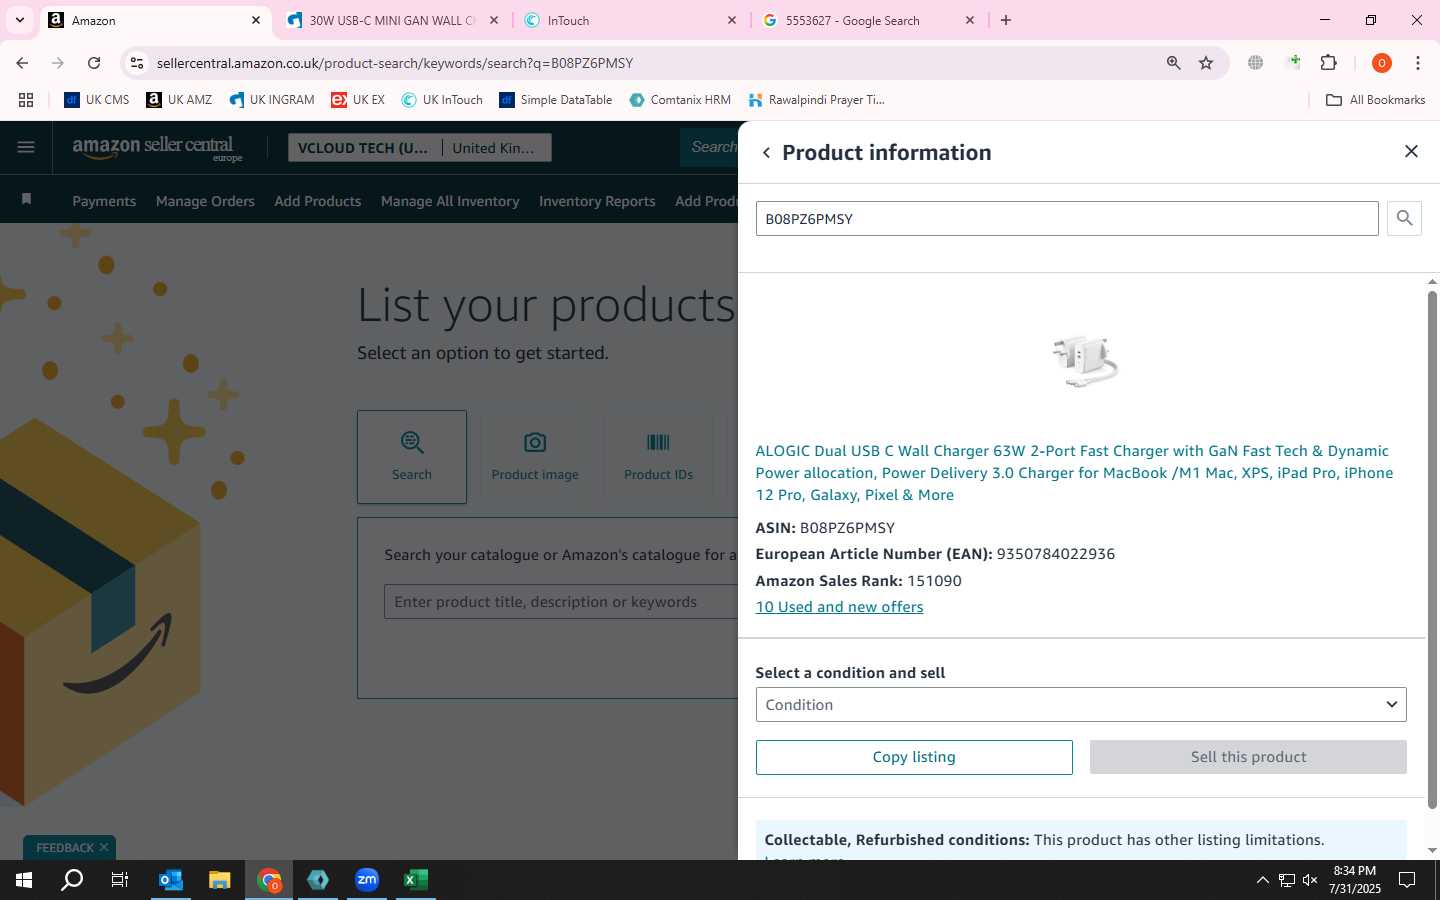Open the UK InTouch bookmark
This screenshot has width=1440, height=900.
coord(442,100)
